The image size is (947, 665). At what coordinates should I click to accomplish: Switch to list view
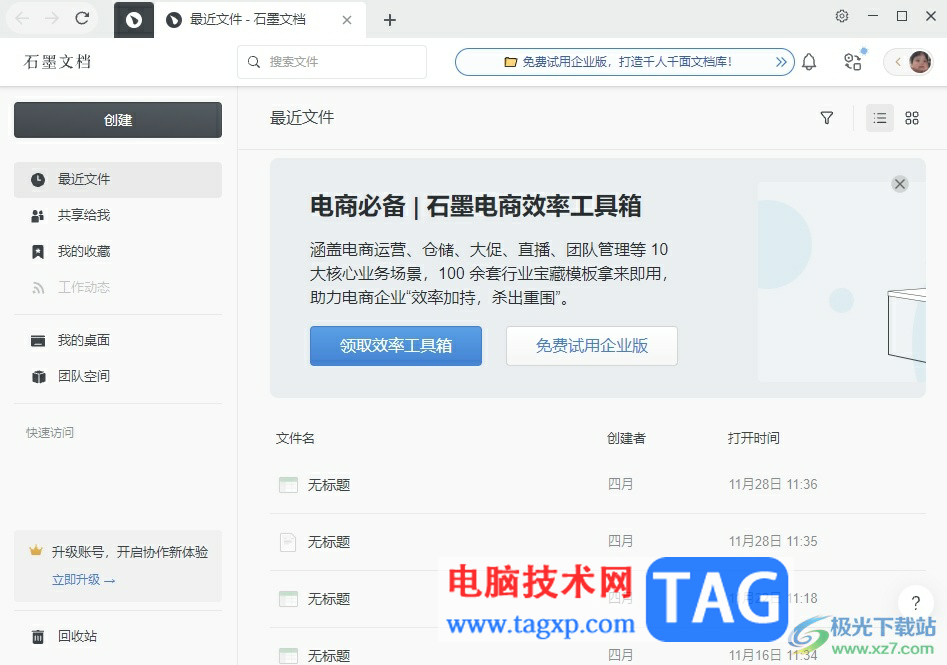point(880,118)
